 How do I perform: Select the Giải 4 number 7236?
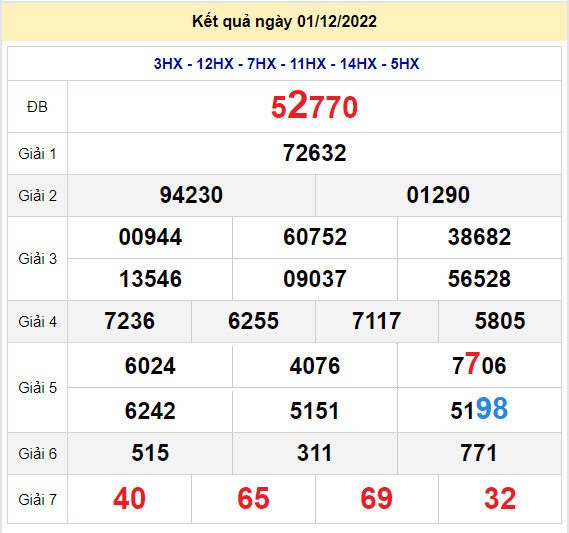point(130,321)
